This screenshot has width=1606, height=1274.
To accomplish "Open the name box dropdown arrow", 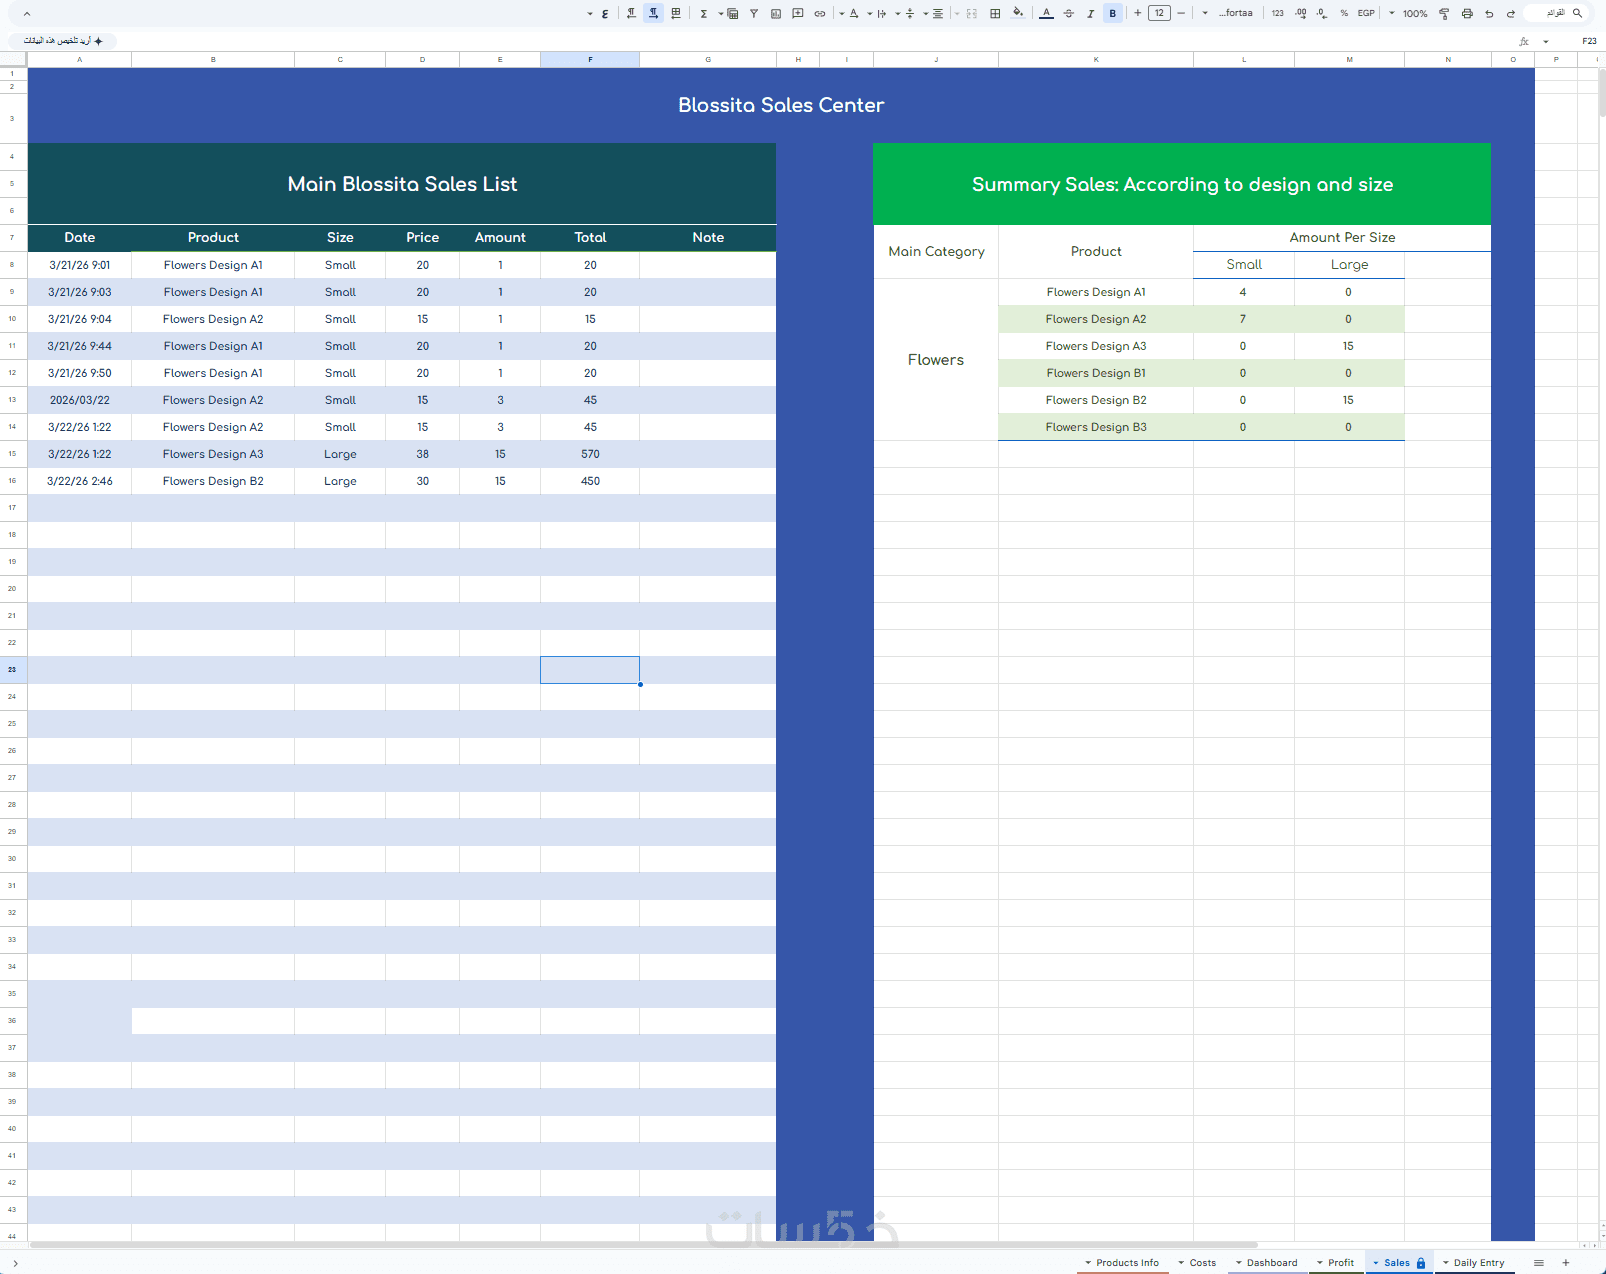I will click(x=1546, y=41).
